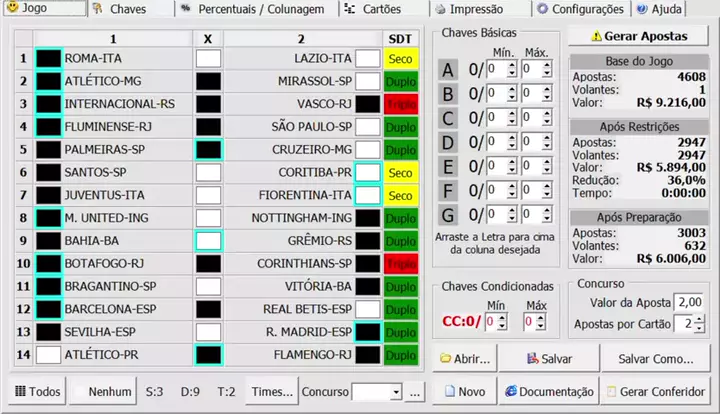
Task: Click the keys icon on Chaves tab
Action: (x=97, y=8)
